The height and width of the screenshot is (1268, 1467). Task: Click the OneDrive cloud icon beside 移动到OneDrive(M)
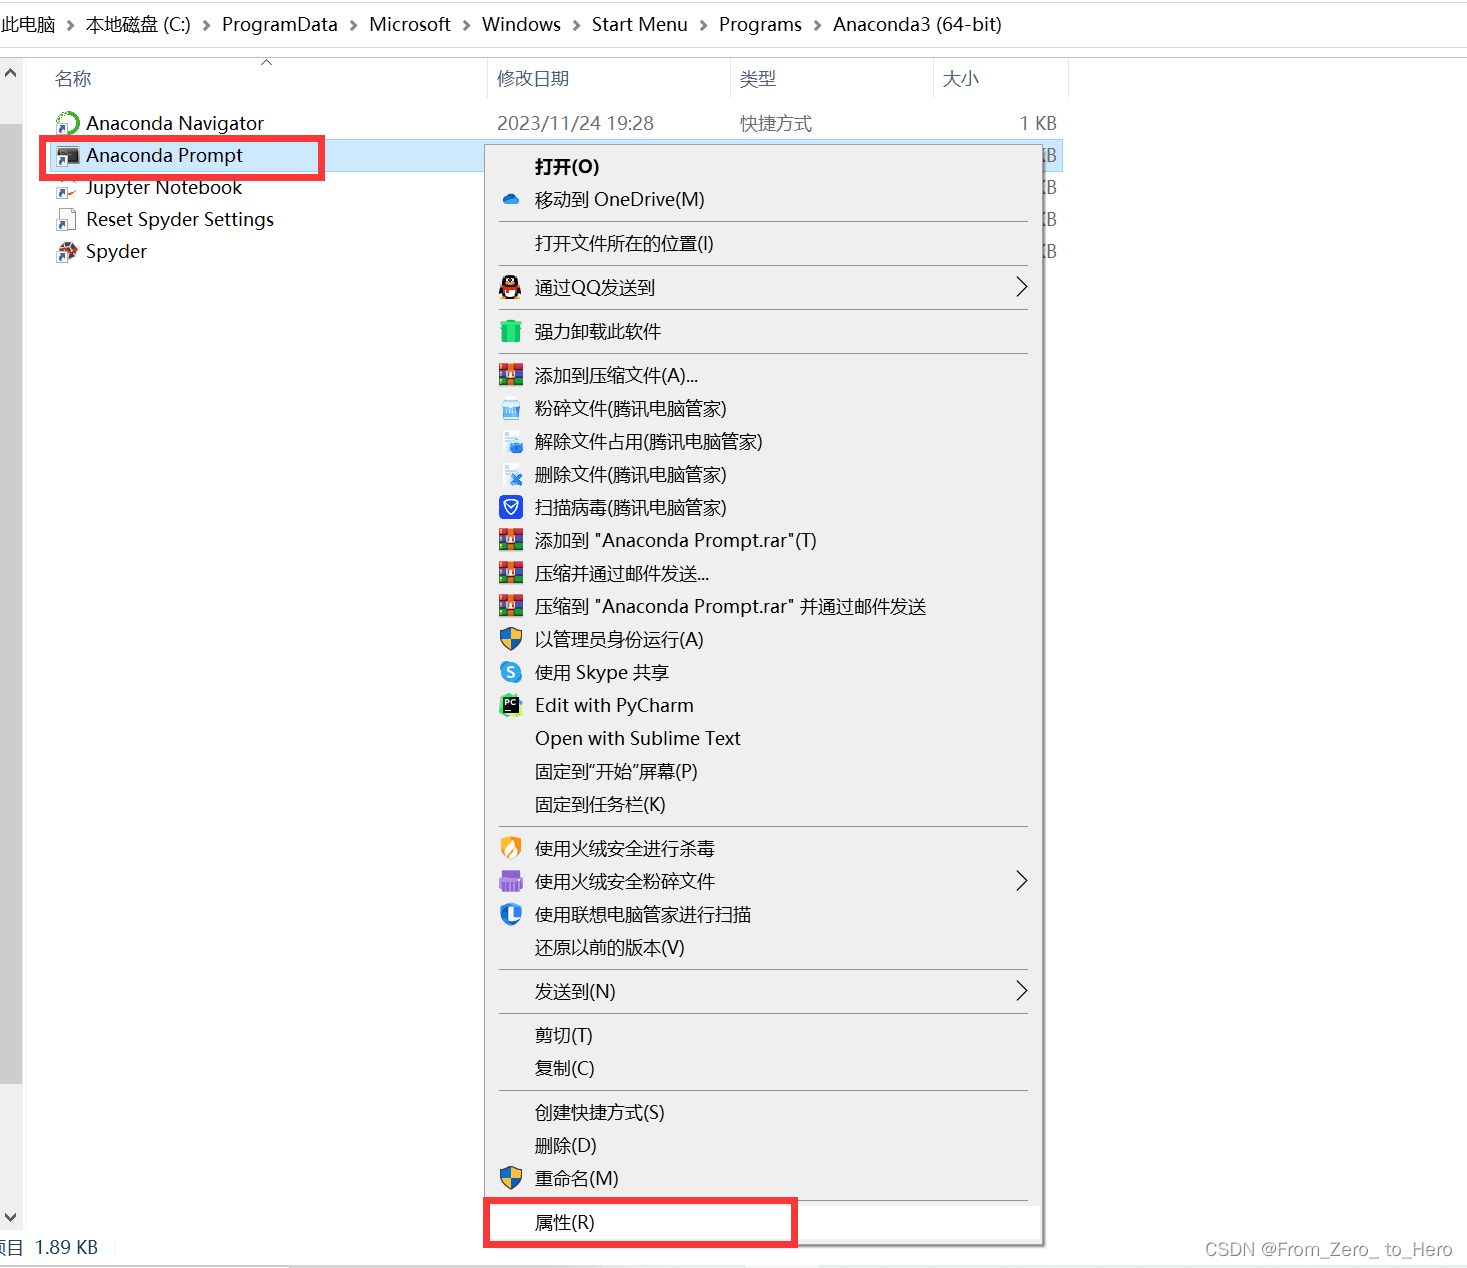511,199
